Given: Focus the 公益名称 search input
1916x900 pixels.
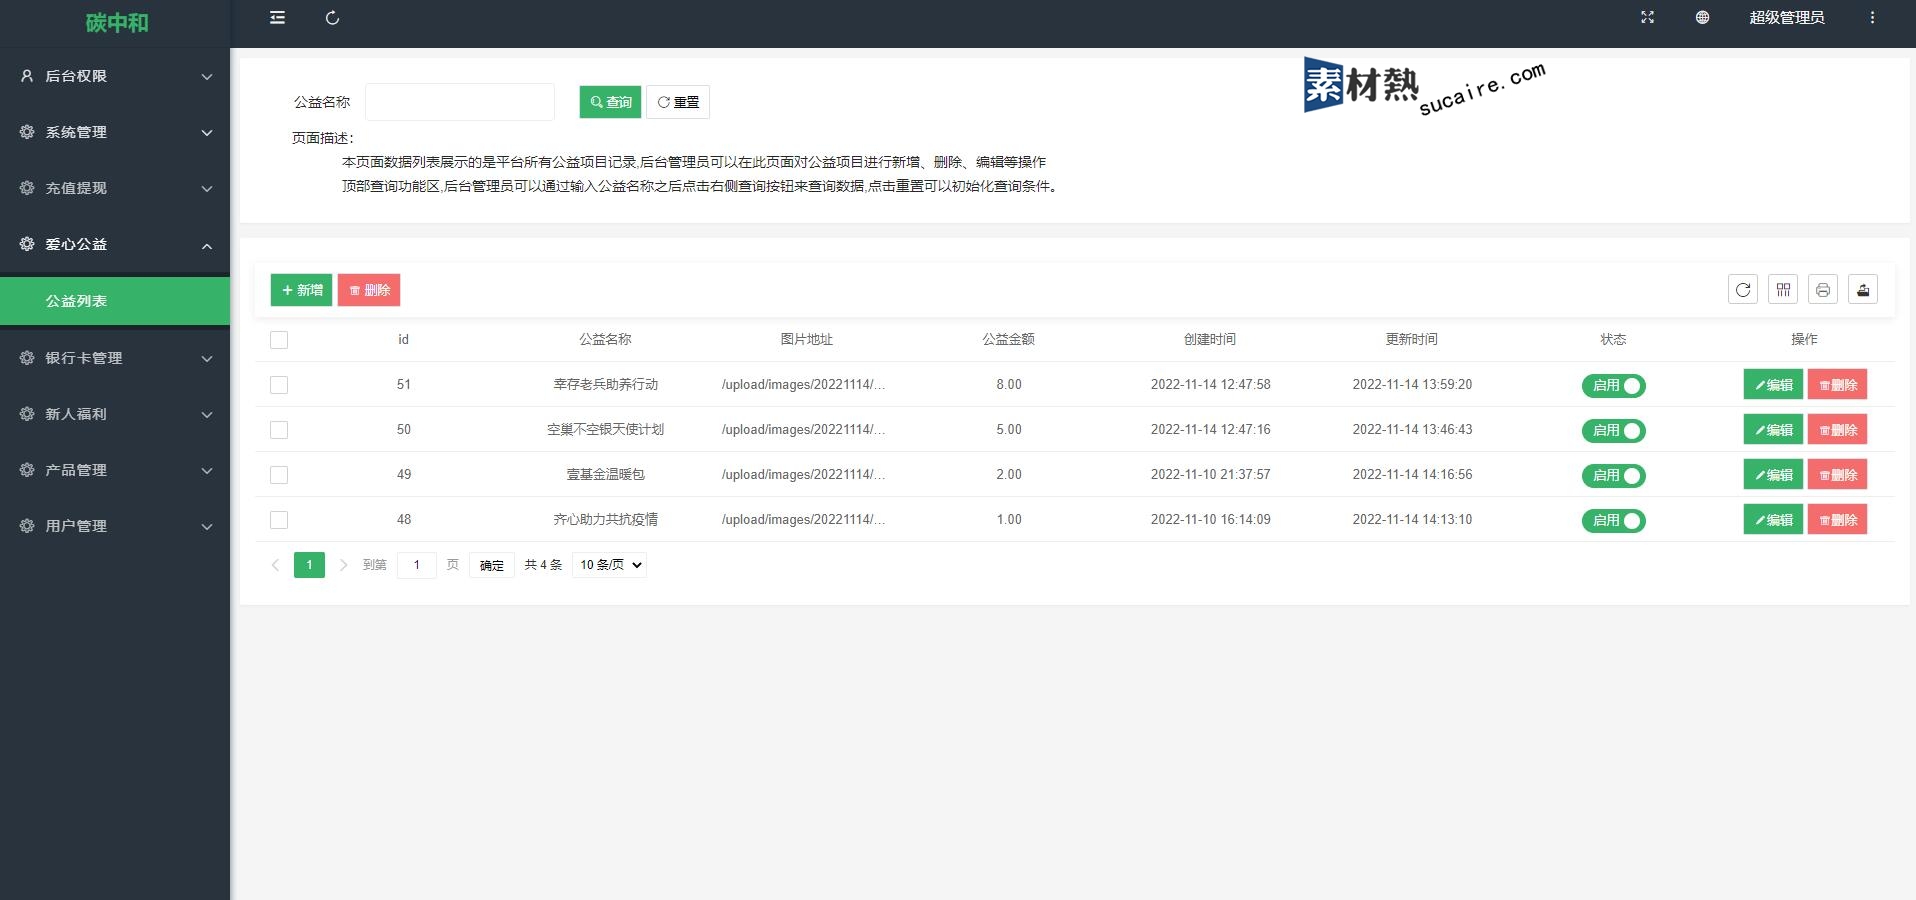Looking at the screenshot, I should click(460, 102).
